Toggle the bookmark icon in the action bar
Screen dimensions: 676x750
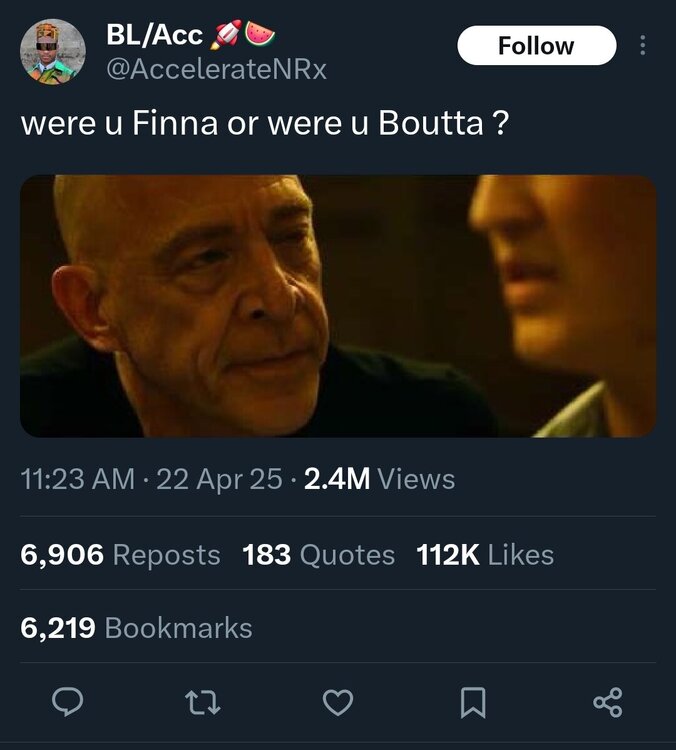472,703
